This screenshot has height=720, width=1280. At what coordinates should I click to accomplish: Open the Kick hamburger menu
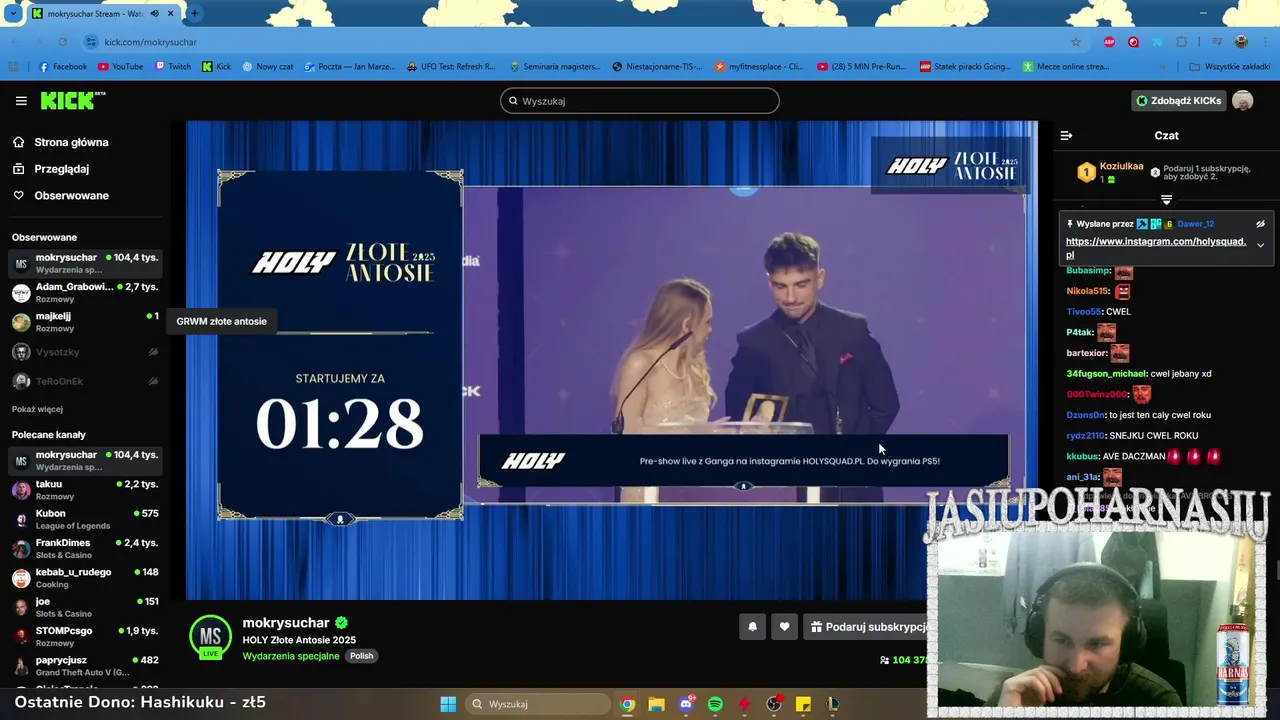pyautogui.click(x=21, y=101)
